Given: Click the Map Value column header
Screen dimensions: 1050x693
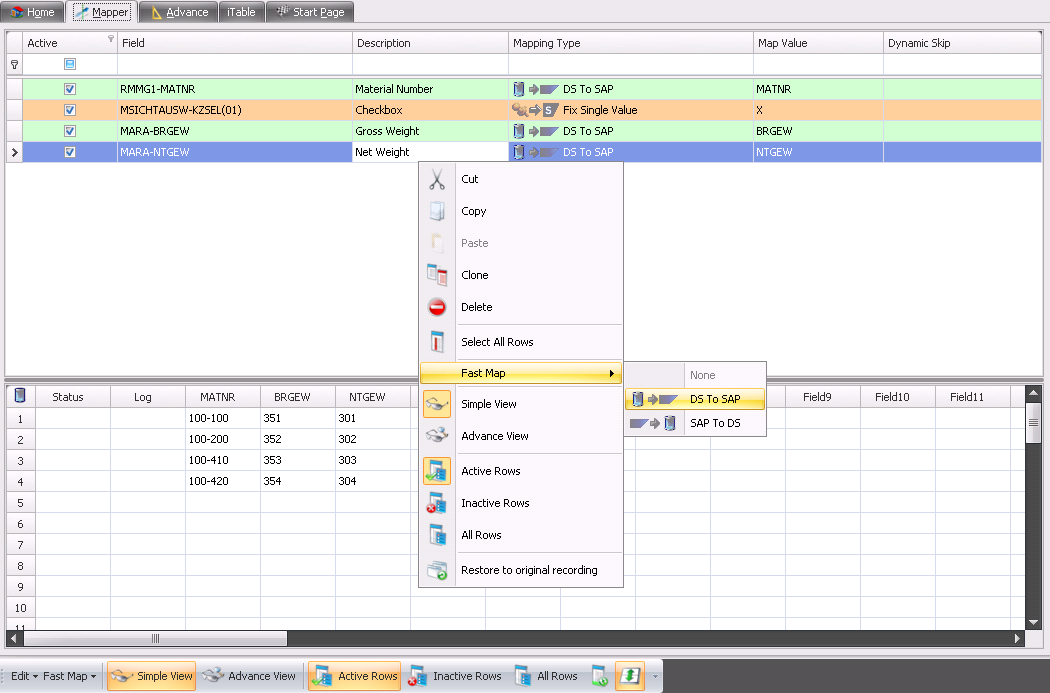Looking at the screenshot, I should coord(818,43).
